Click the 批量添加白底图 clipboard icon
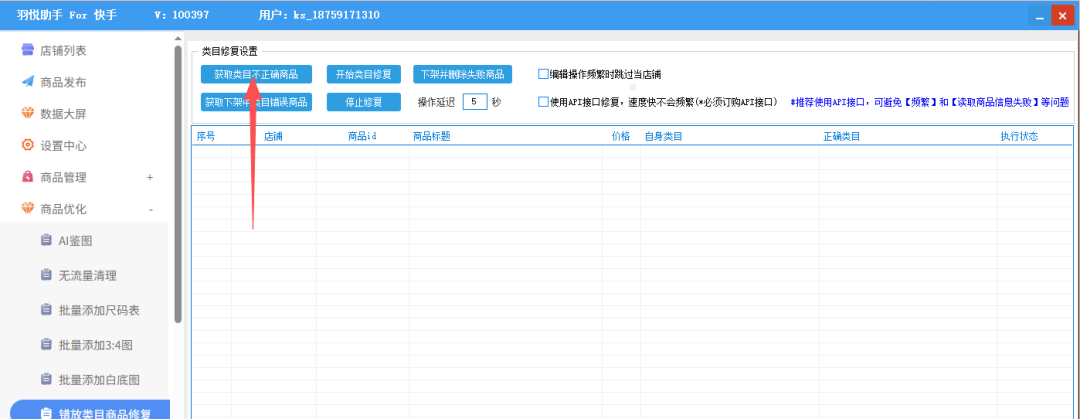Screen dimensions: 1080x419 coord(46,379)
